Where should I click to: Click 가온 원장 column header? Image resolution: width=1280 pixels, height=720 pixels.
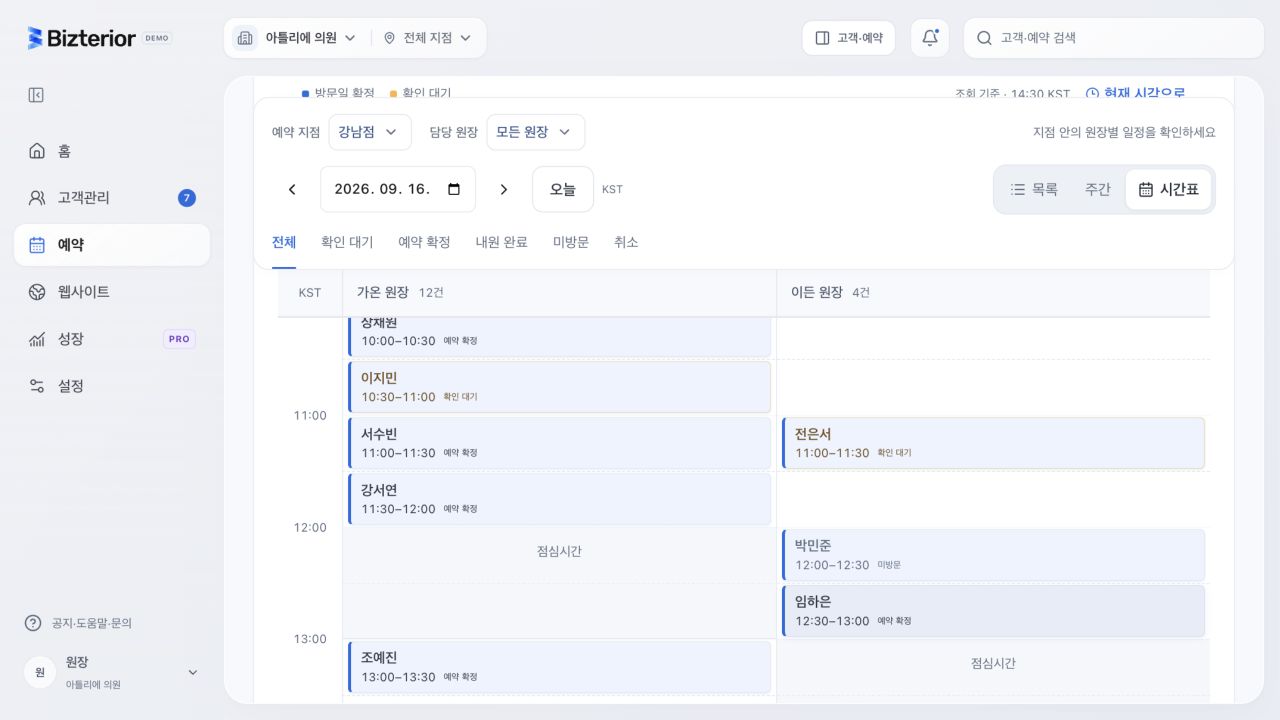tap(559, 293)
